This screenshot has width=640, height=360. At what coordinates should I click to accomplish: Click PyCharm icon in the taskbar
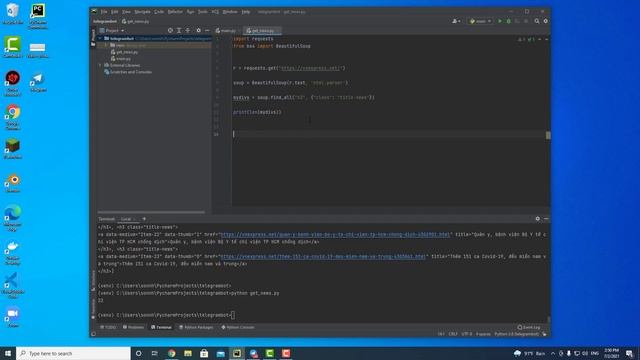click(x=237, y=353)
